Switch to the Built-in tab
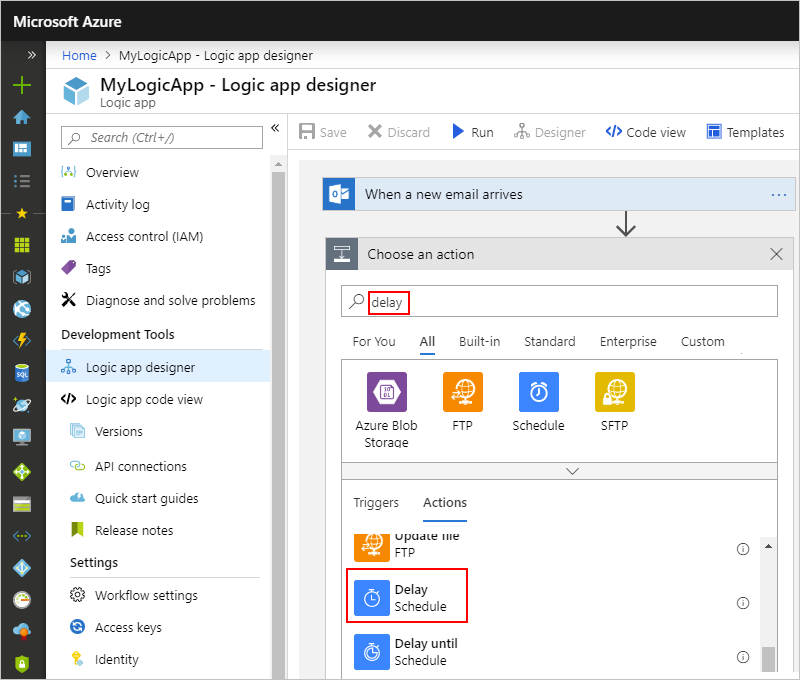The image size is (800, 680). click(x=479, y=341)
